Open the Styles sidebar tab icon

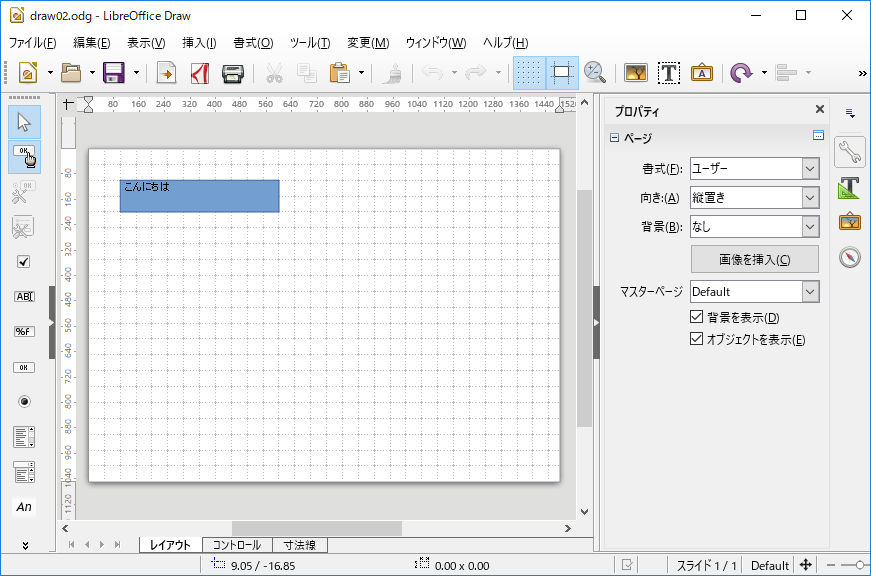[x=850, y=188]
